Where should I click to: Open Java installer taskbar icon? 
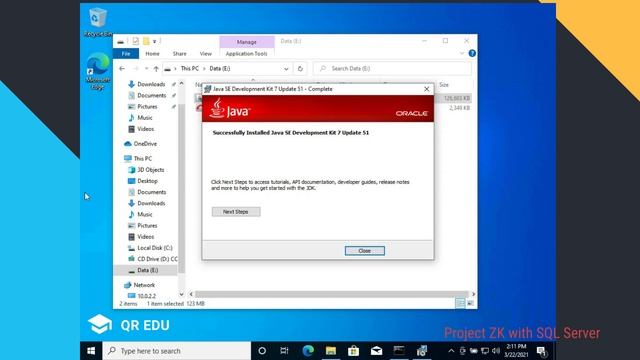pyautogui.click(x=422, y=351)
